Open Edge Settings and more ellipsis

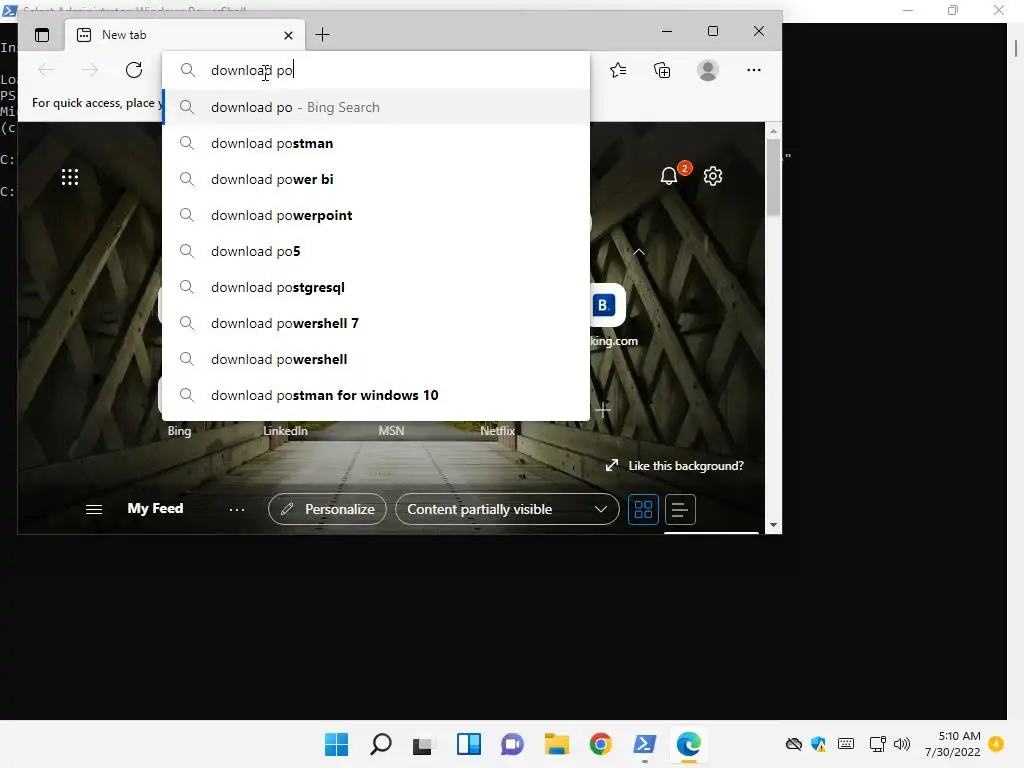pos(754,70)
